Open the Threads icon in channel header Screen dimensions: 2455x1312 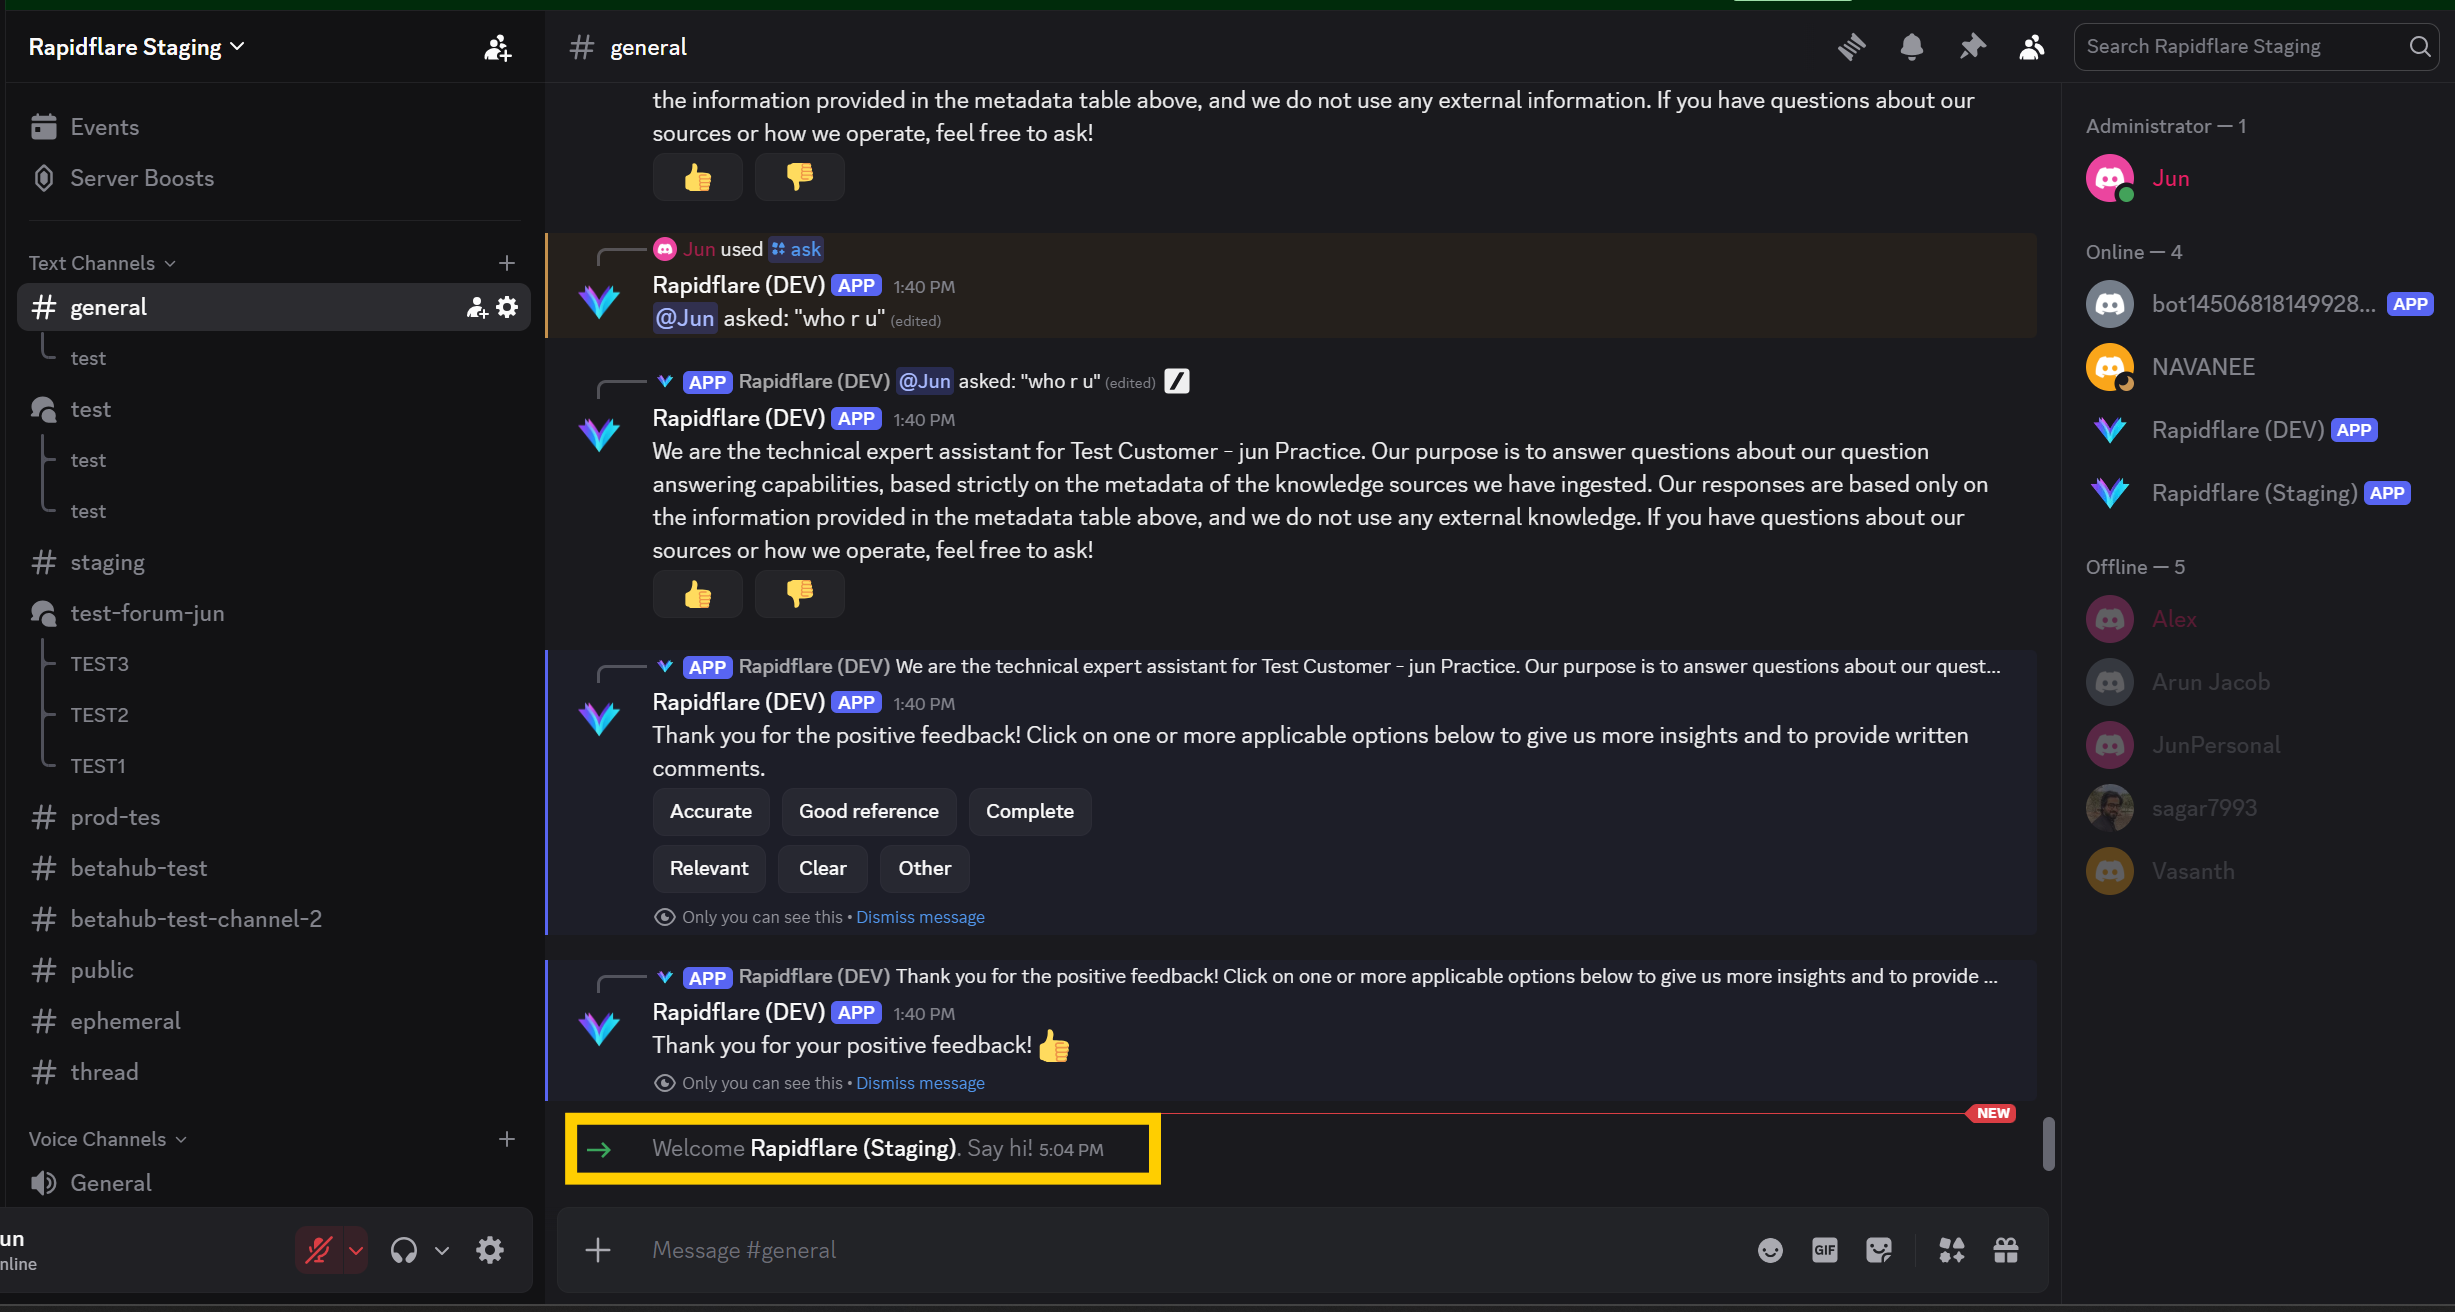point(1851,47)
